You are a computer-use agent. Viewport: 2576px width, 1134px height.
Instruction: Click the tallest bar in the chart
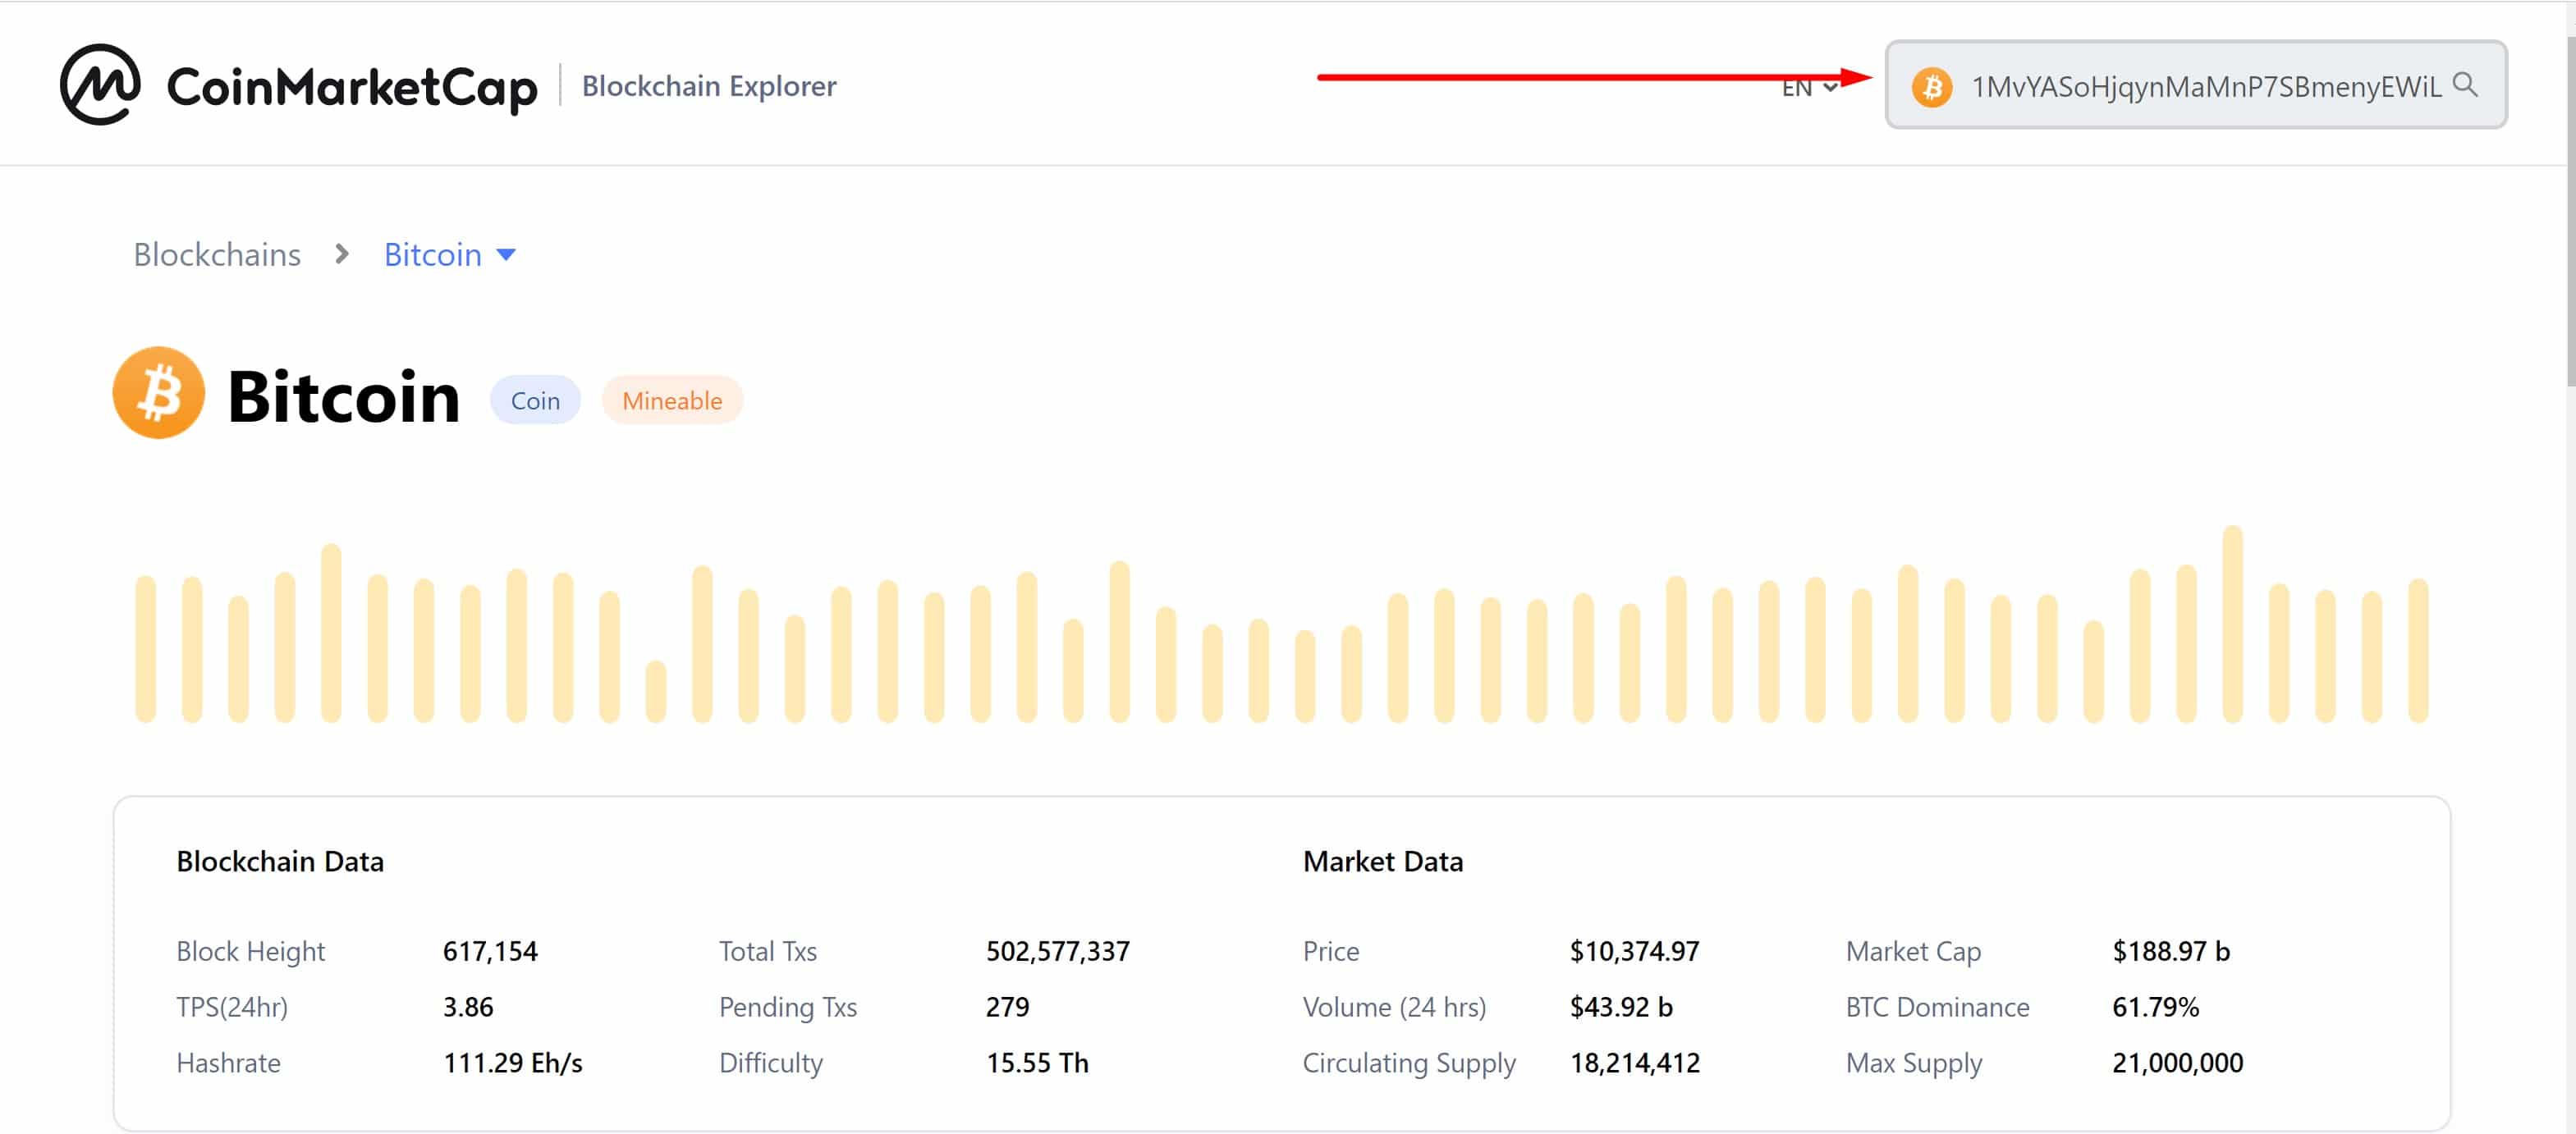[2232, 623]
